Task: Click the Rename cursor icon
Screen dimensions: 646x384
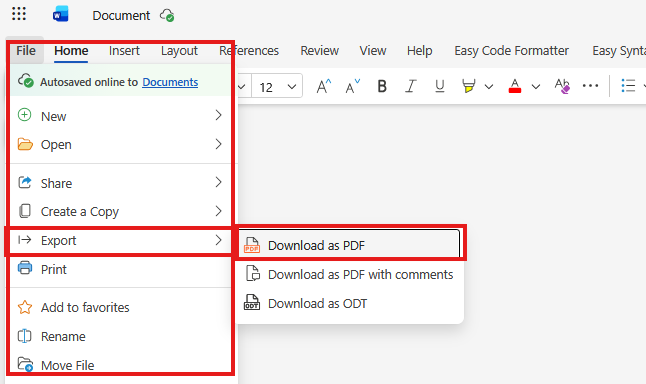Action: [24, 336]
